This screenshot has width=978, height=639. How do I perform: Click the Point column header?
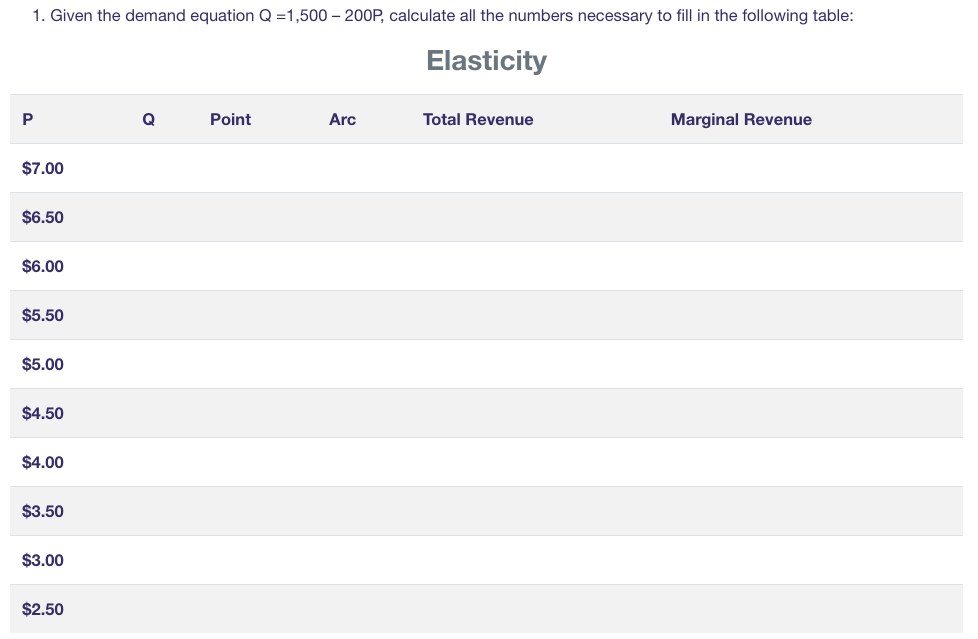tap(230, 119)
